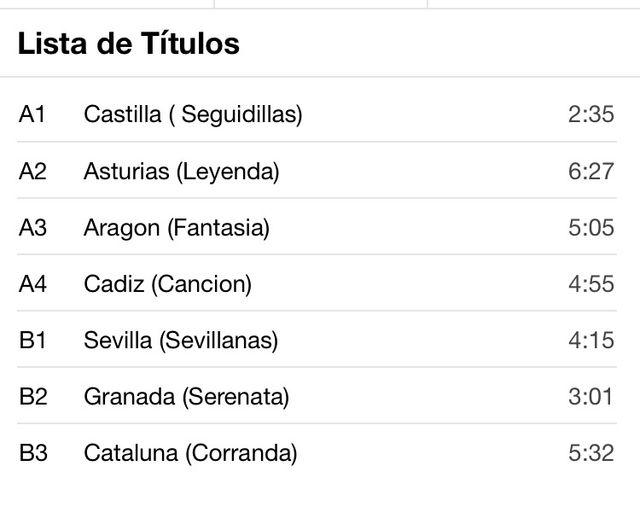Click track position B1

[33, 341]
